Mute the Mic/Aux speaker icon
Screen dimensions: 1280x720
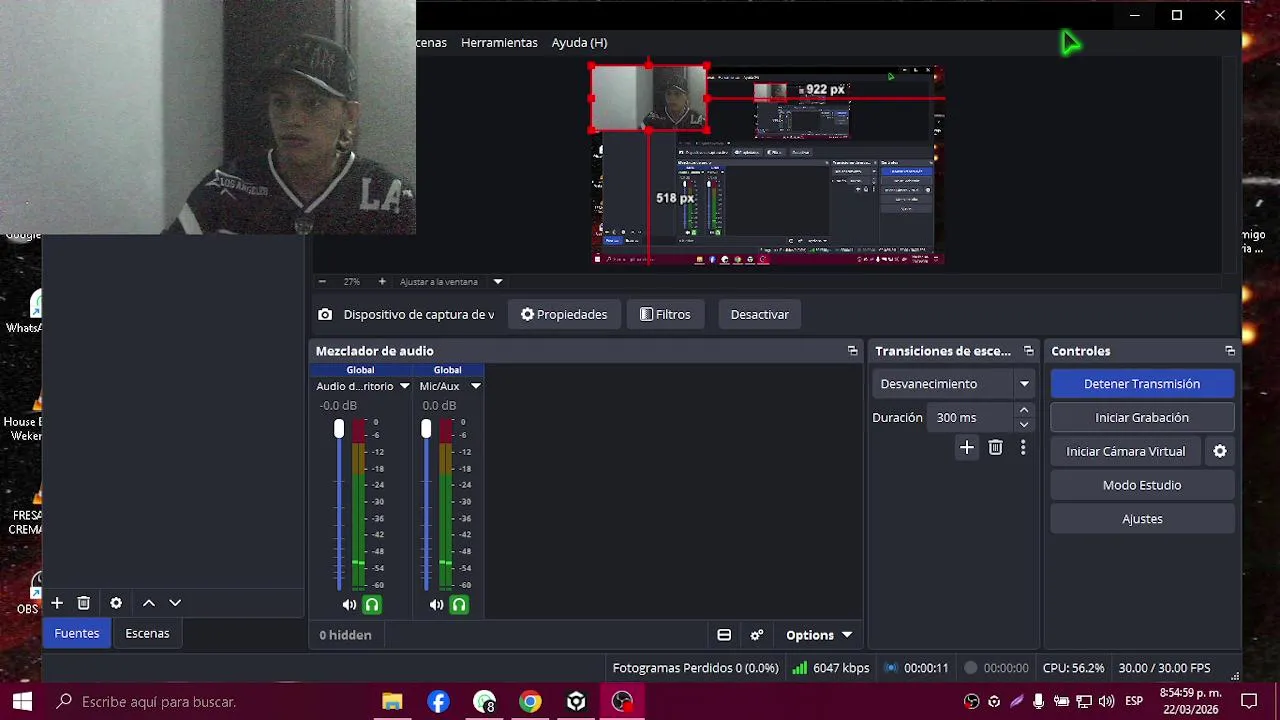coord(436,605)
